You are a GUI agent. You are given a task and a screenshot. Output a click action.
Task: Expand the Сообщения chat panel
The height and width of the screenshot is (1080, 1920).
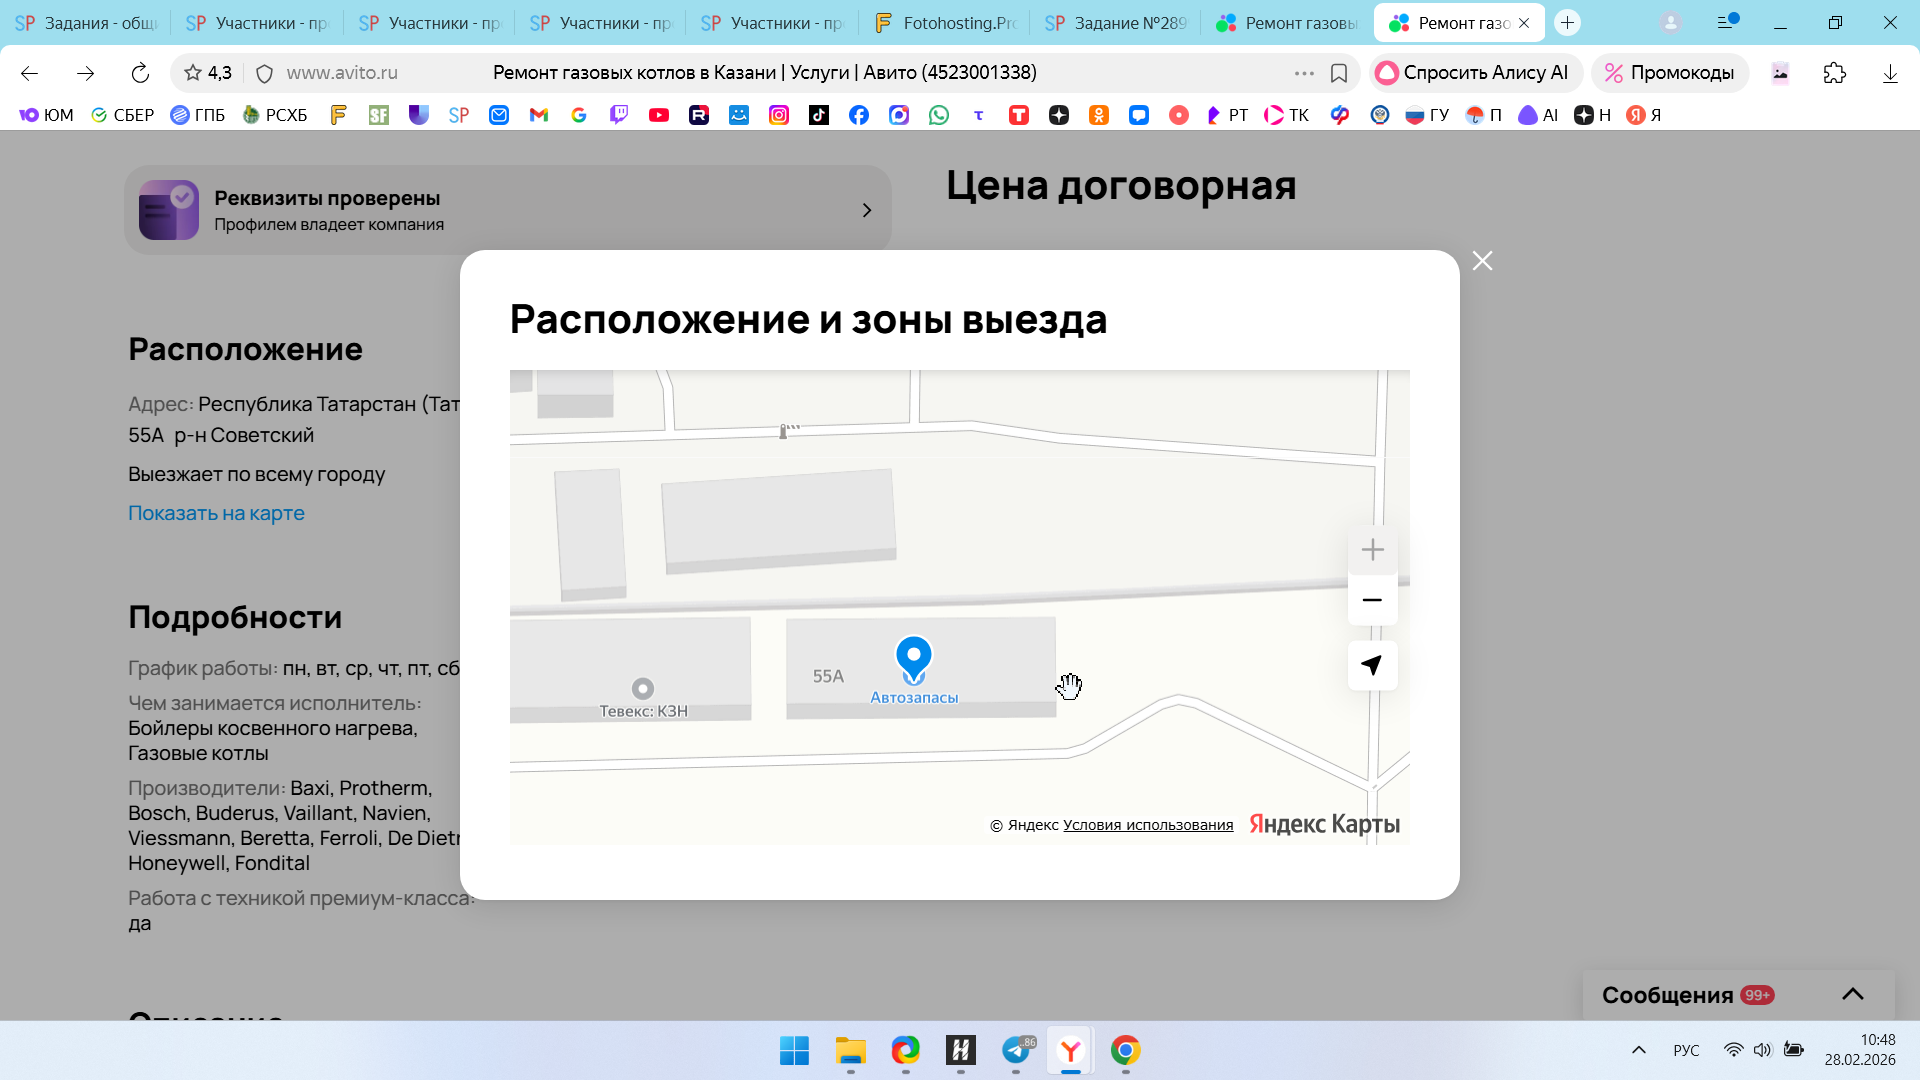tap(1852, 994)
